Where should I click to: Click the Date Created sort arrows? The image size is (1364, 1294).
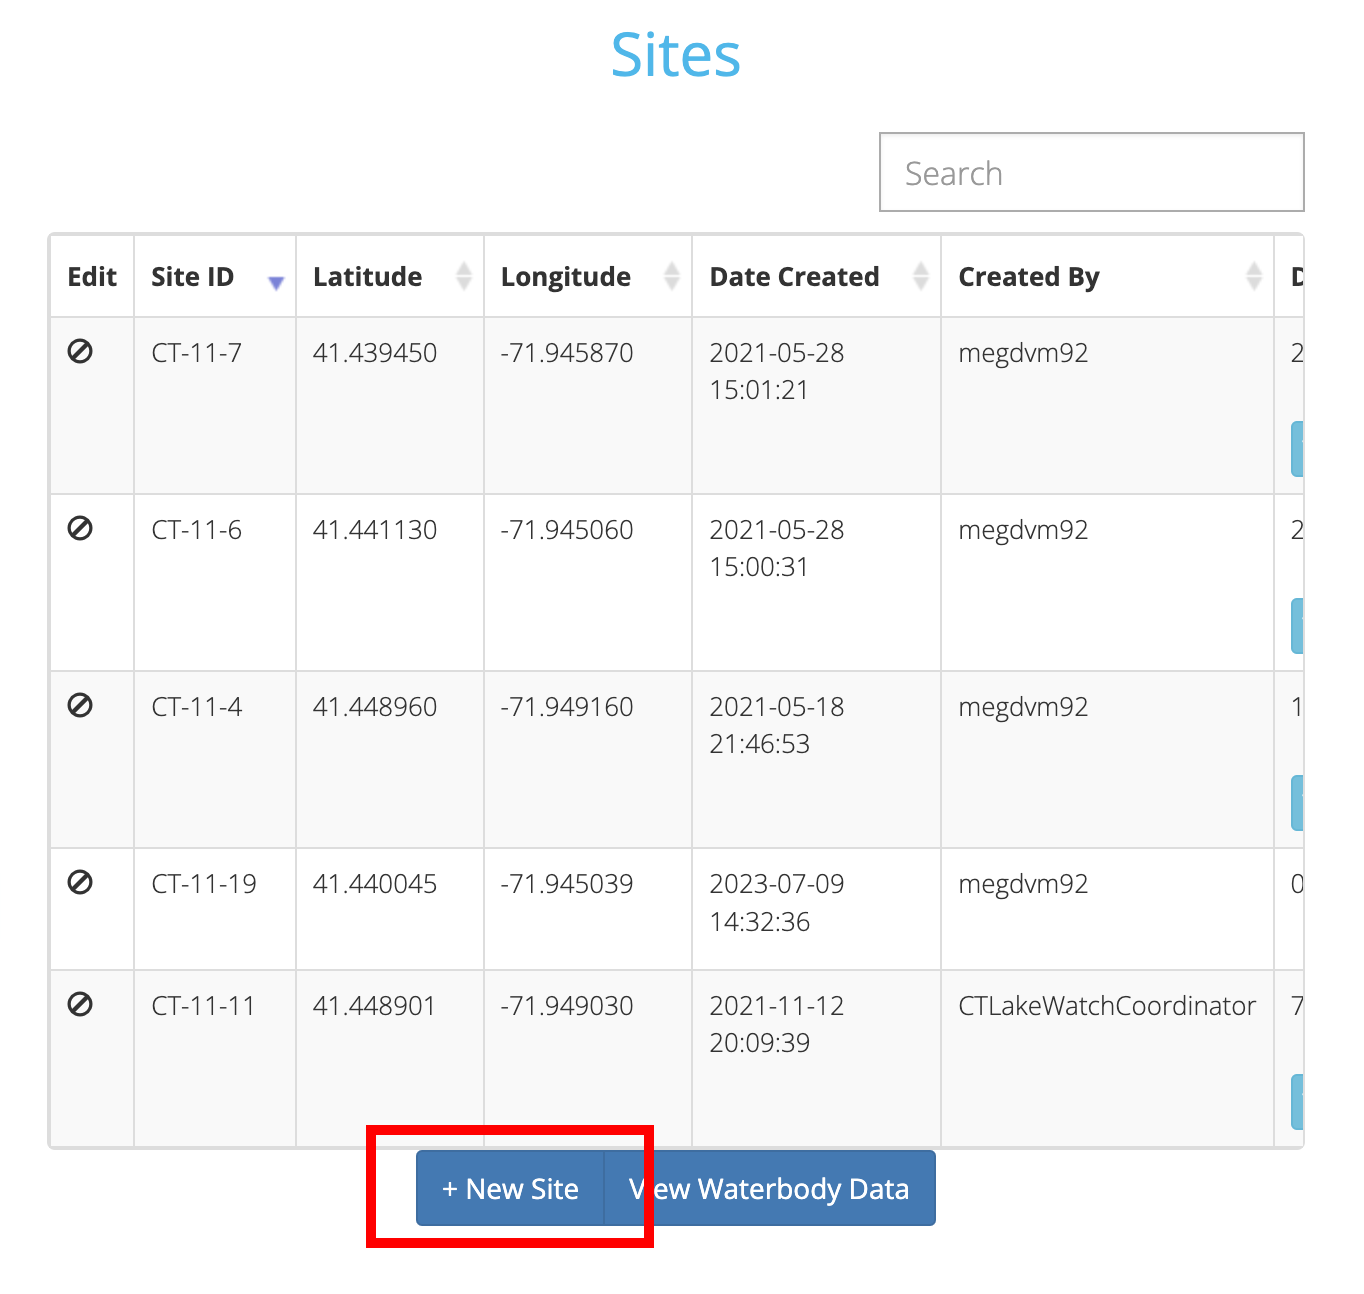[920, 276]
